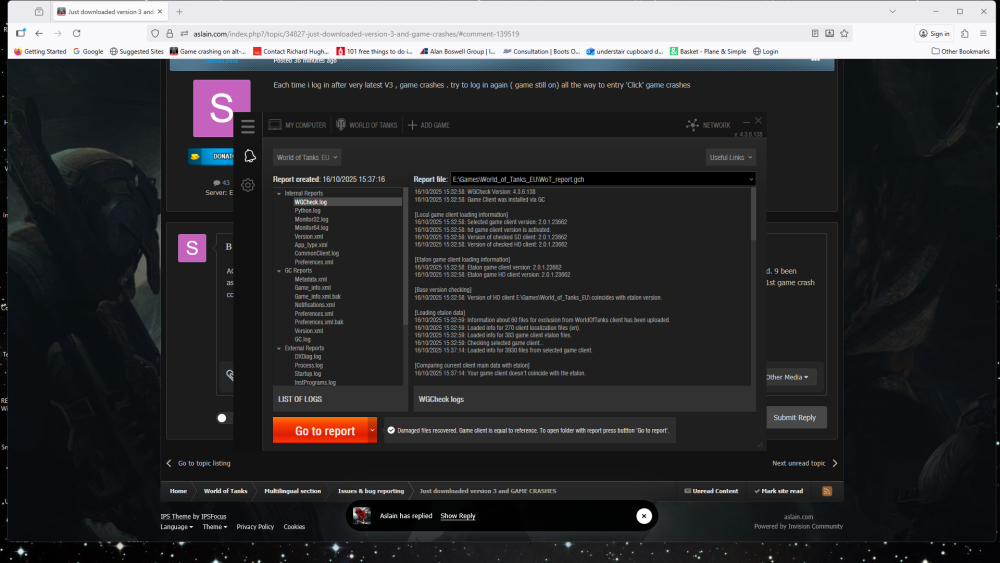Collapse the GC Reports tree node
1000x563 pixels.
pyautogui.click(x=279, y=271)
